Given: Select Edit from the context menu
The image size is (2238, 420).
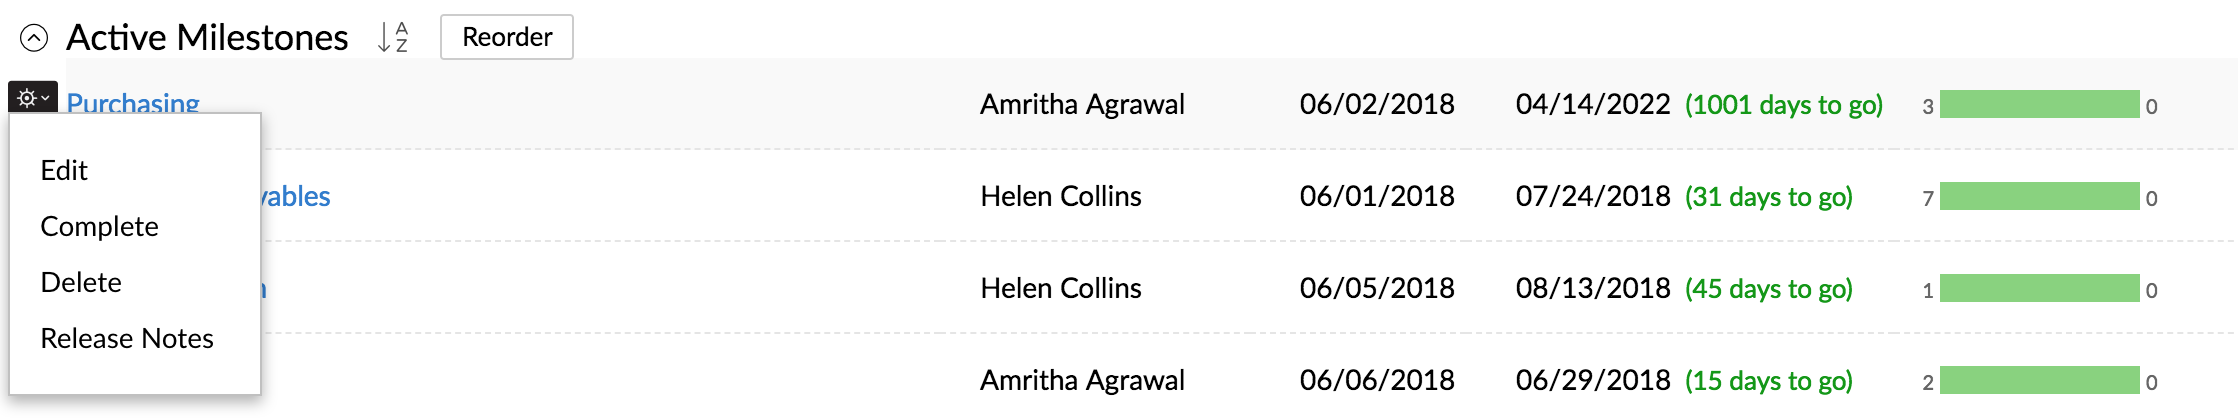Looking at the screenshot, I should (x=64, y=170).
